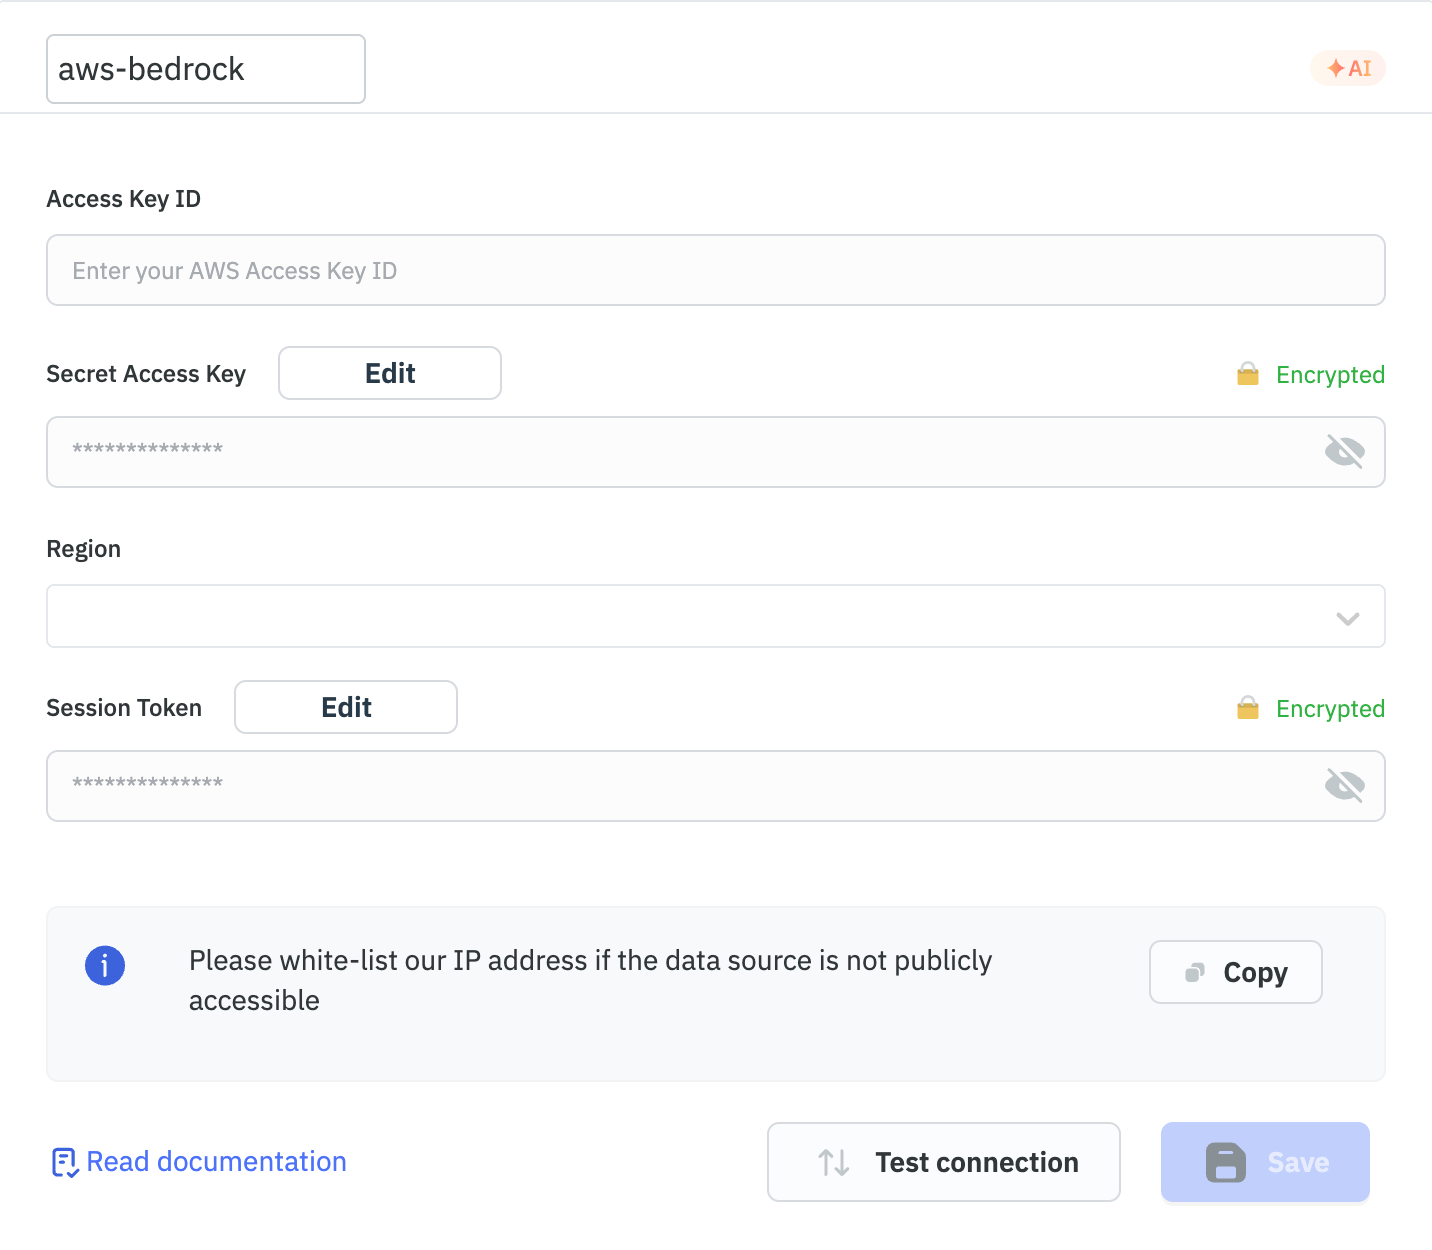This screenshot has width=1432, height=1250.
Task: Open the Read documentation link
Action: coord(216,1162)
